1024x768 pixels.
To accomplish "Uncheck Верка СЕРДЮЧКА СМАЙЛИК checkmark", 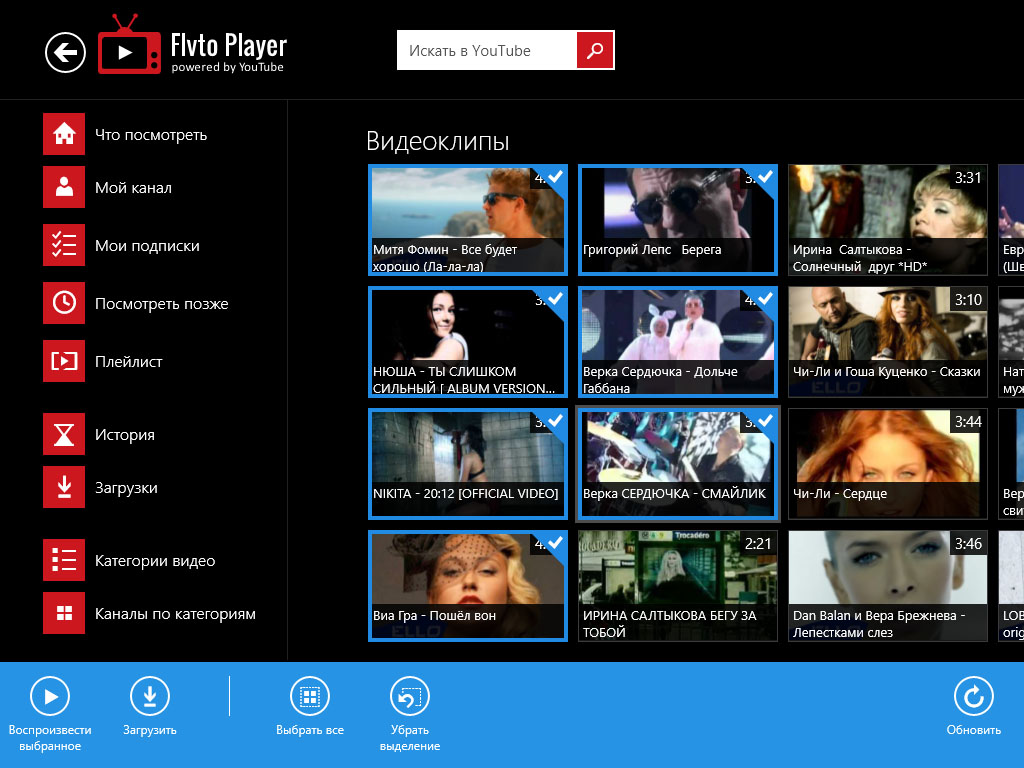I will [x=766, y=421].
